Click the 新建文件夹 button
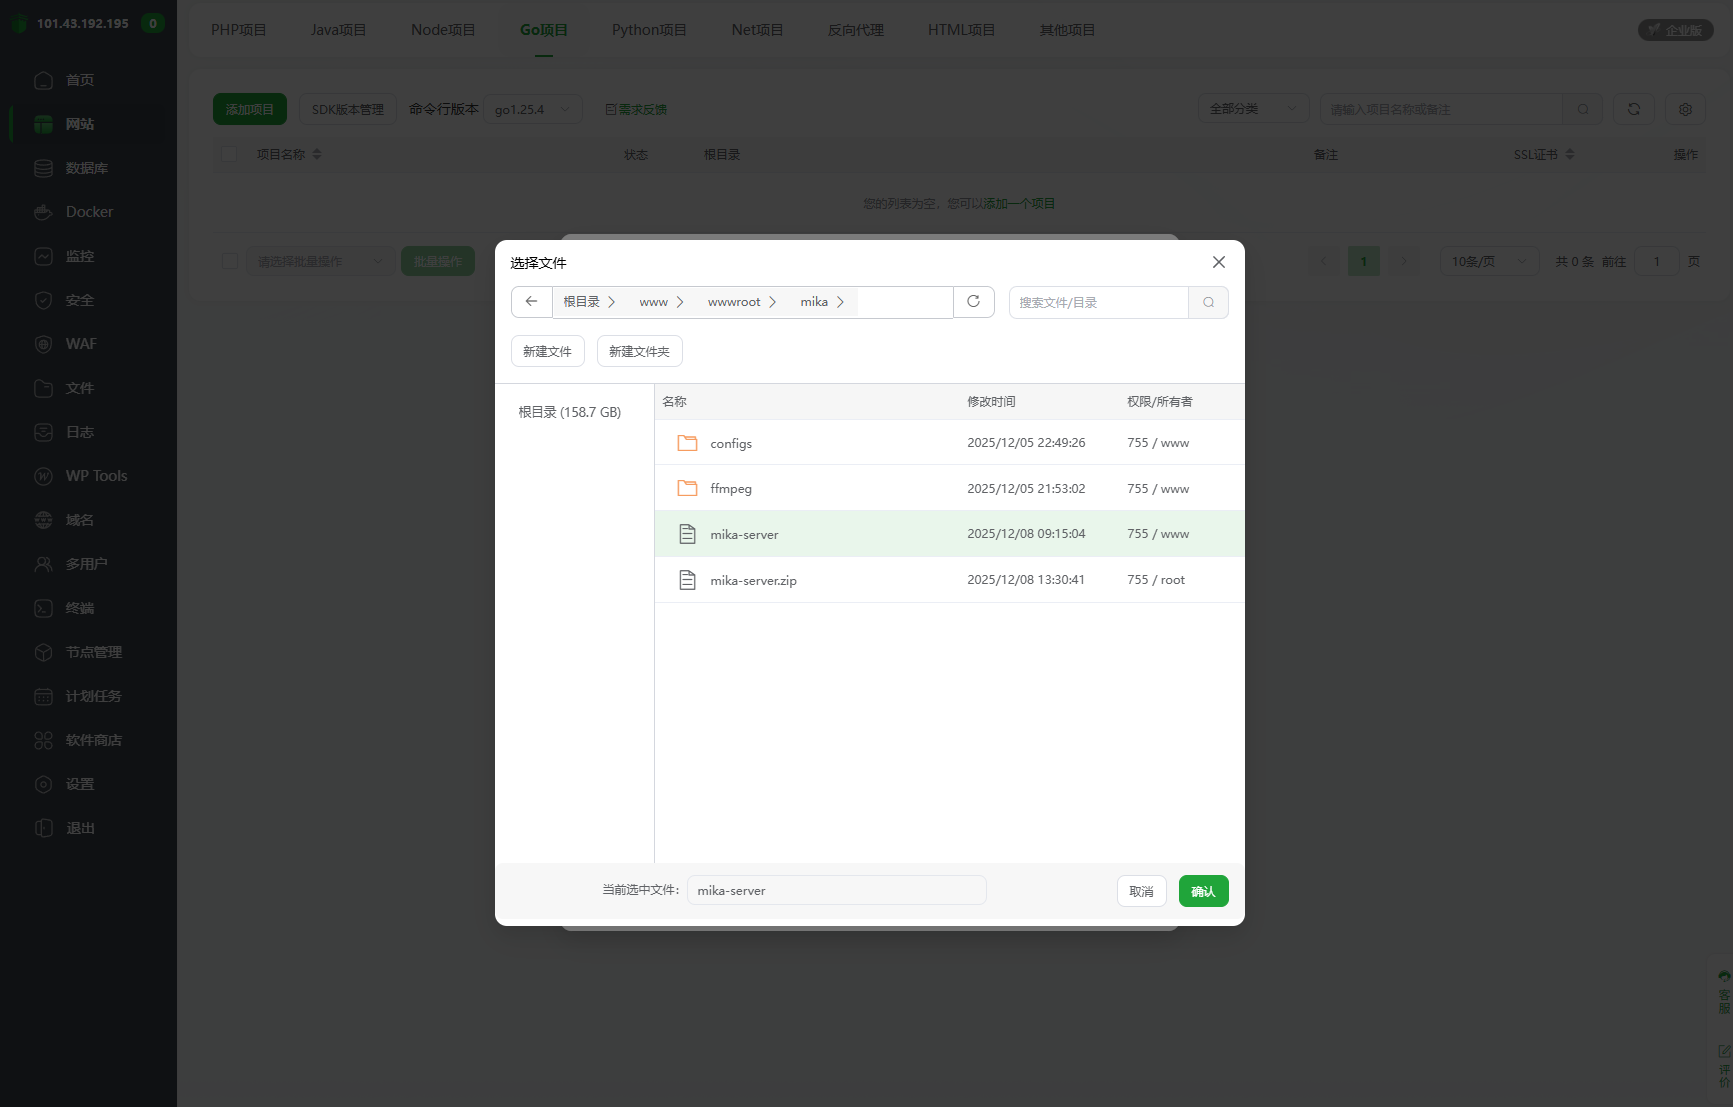This screenshot has height=1107, width=1733. pos(639,351)
